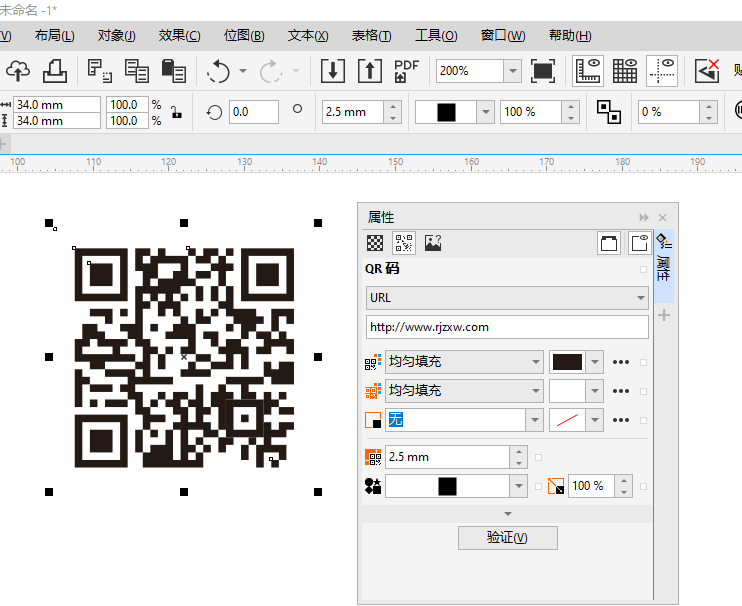Expand the first 均匀填充 fill type dropdown
Image resolution: width=742 pixels, height=606 pixels.
tap(534, 362)
